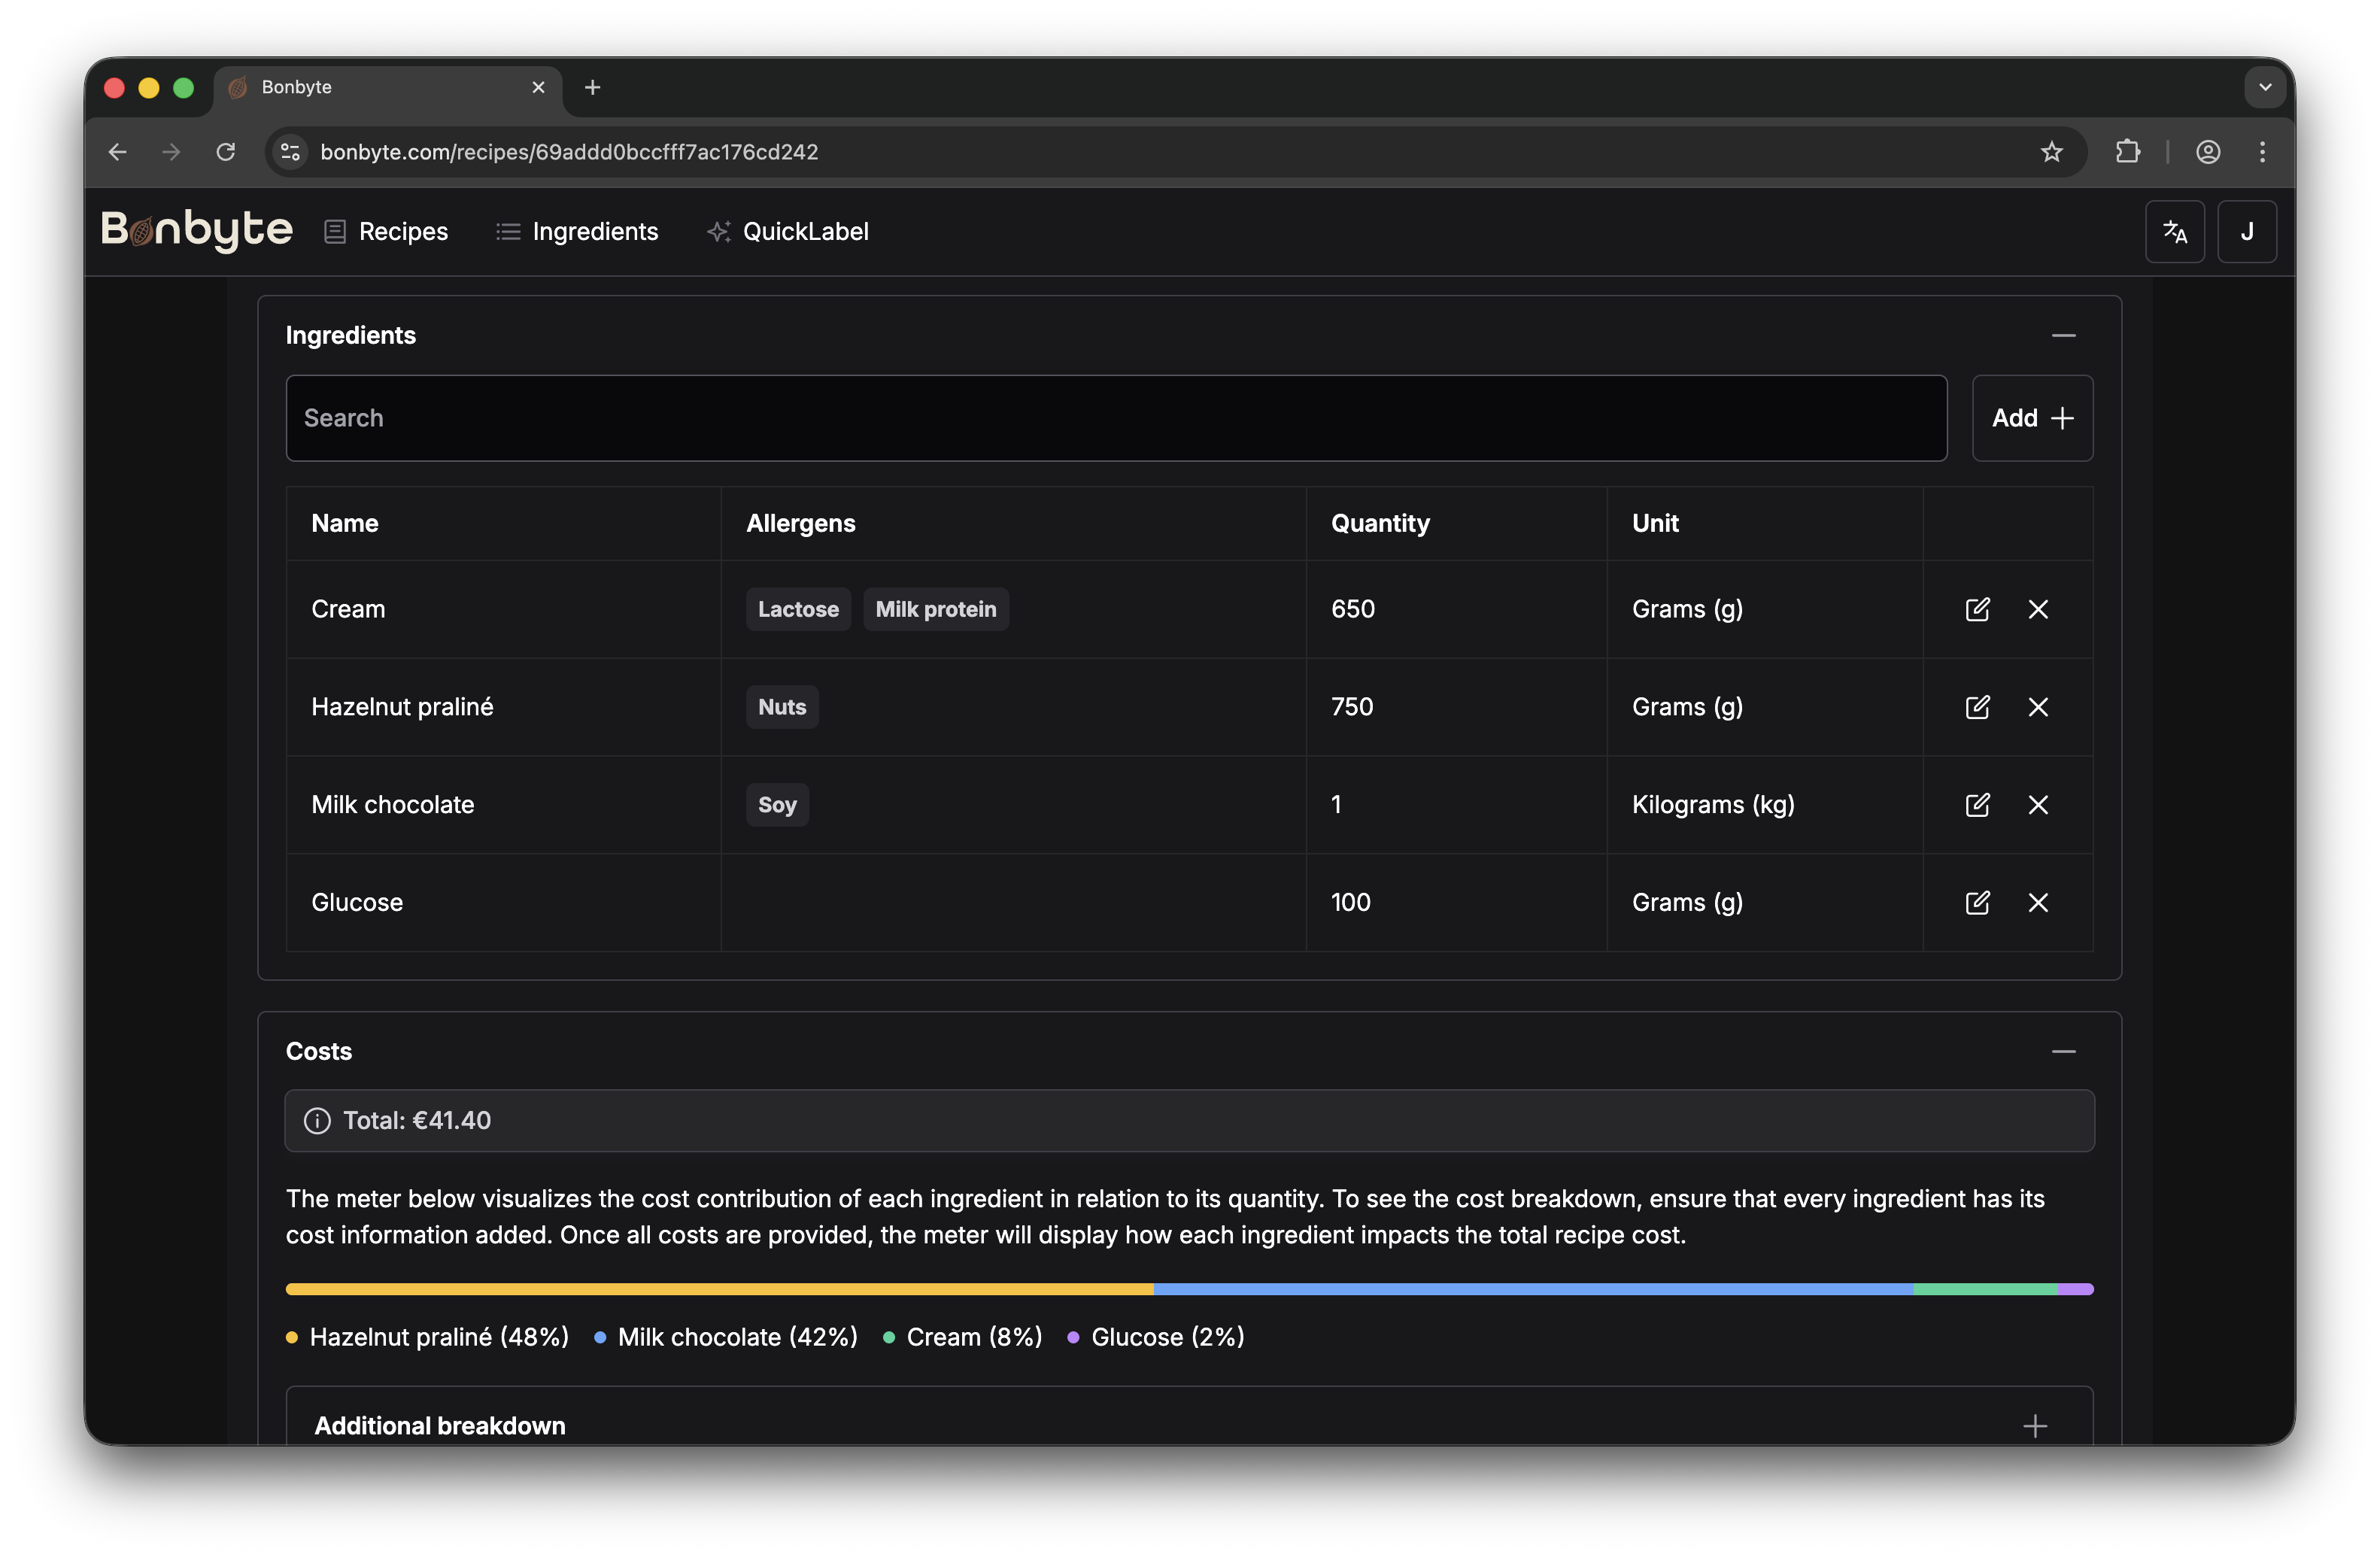
Task: Edit the Glucose ingredient
Action: coord(1978,902)
